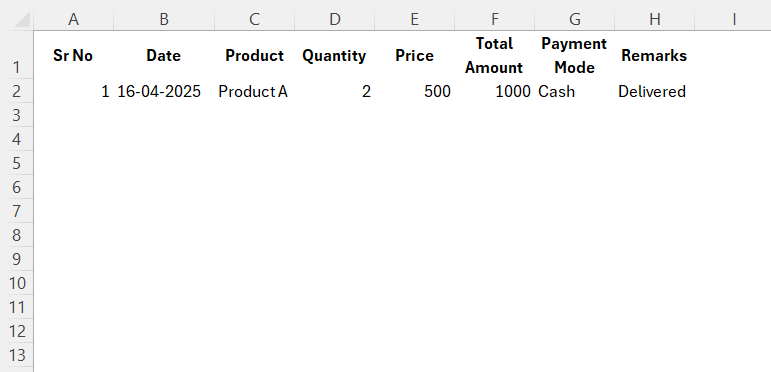The height and width of the screenshot is (372, 771).
Task: Select row 1 header
Action: 17,55
